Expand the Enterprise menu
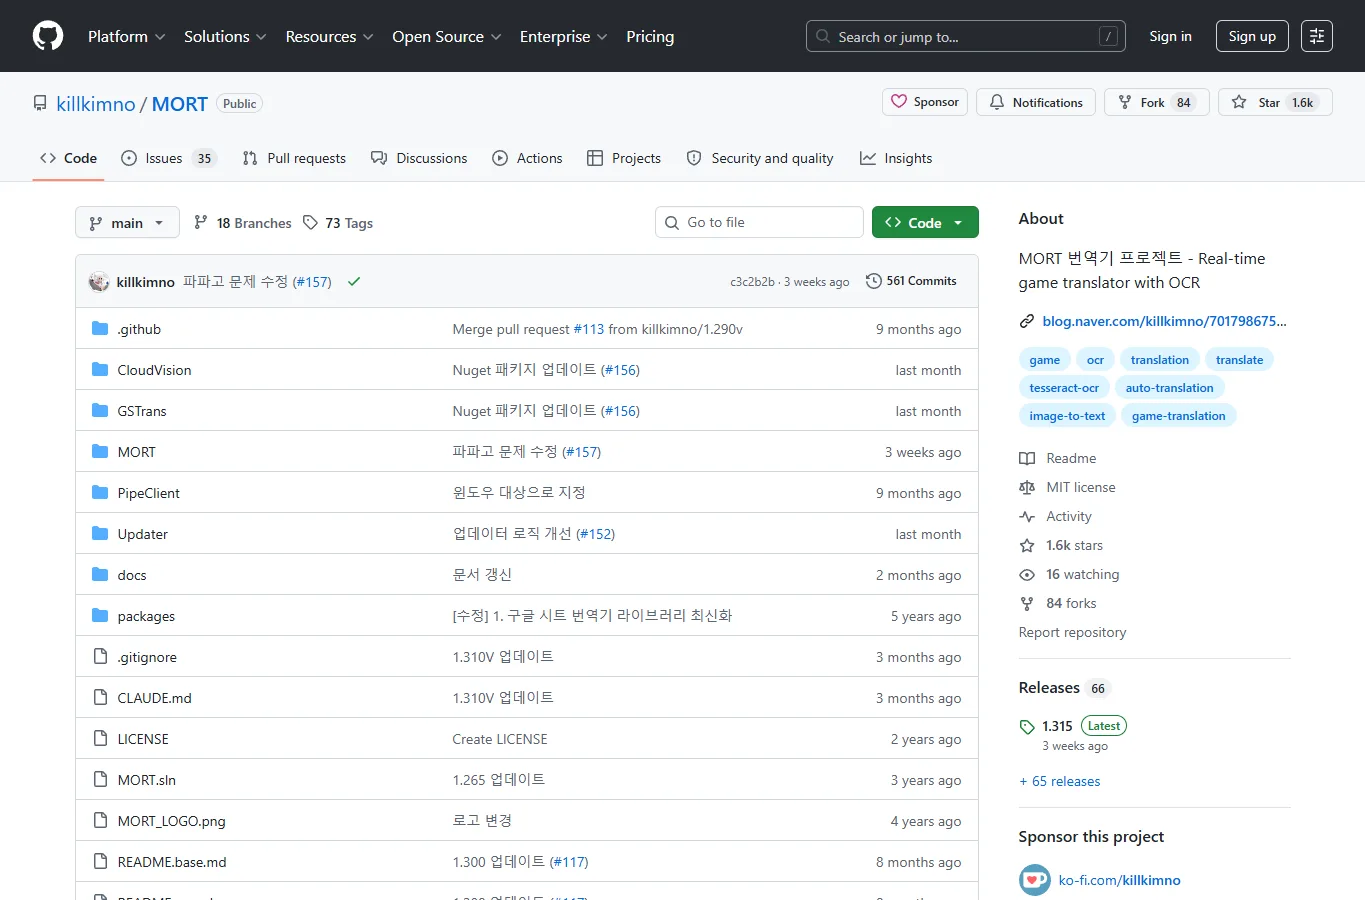The width and height of the screenshot is (1365, 900). click(563, 36)
